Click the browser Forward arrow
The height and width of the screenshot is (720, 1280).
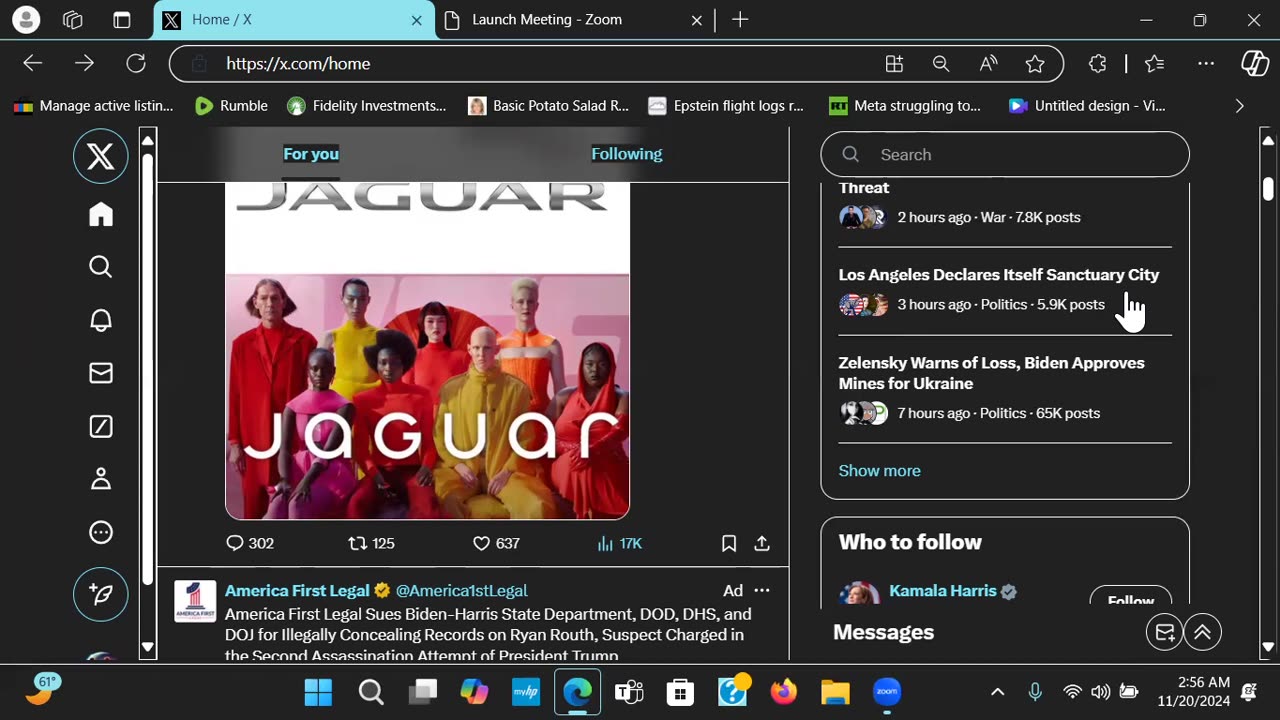pos(84,64)
